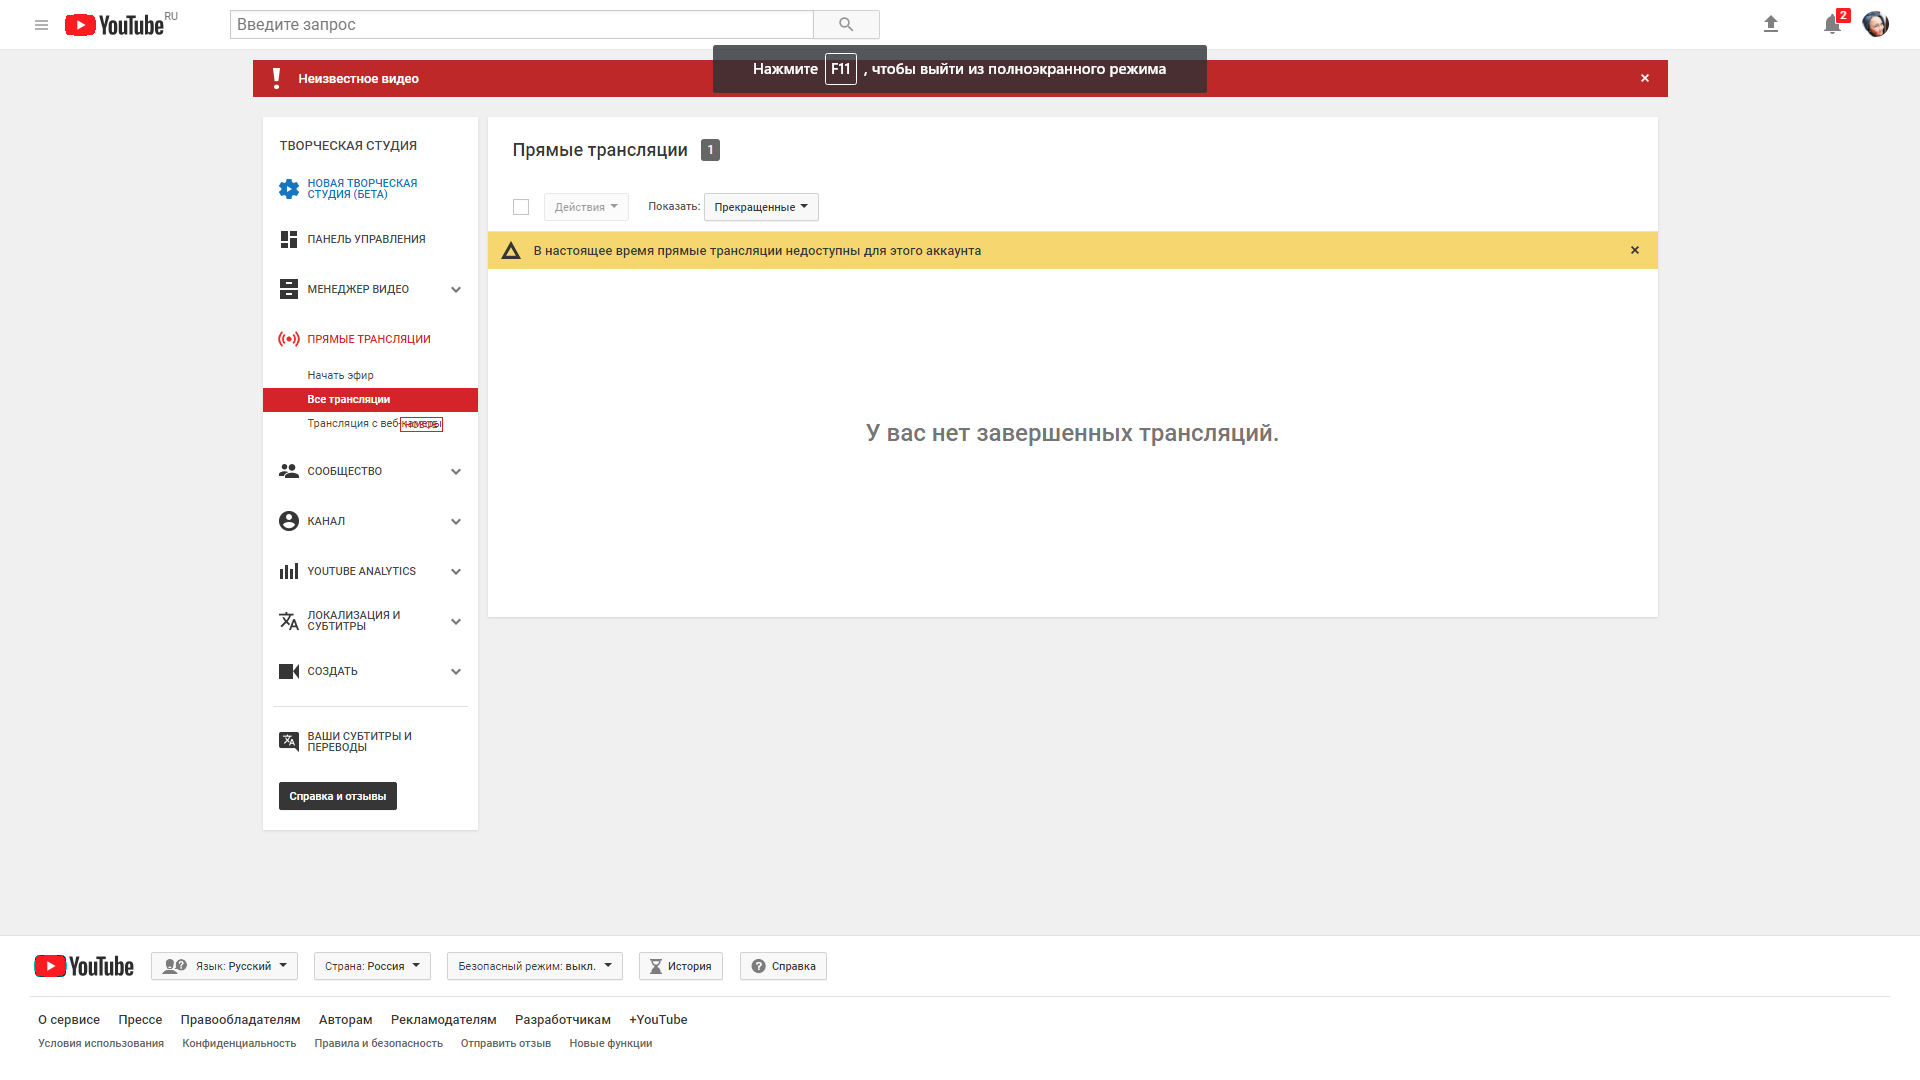This screenshot has width=1920, height=1080.
Task: Expand the Создать section
Action: click(x=456, y=671)
